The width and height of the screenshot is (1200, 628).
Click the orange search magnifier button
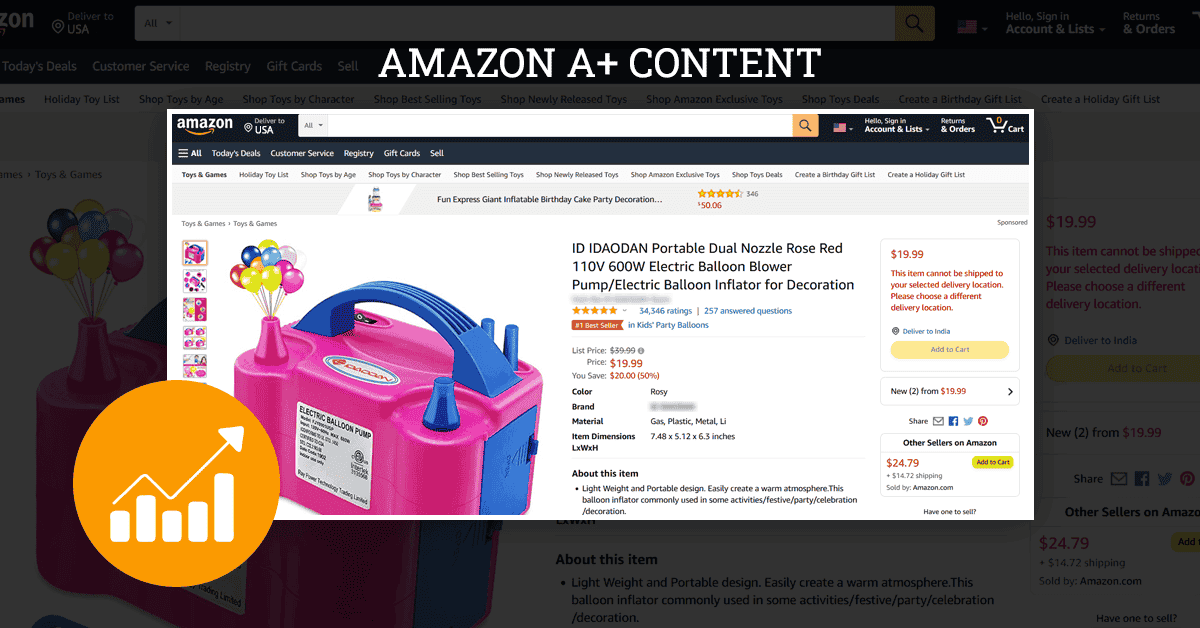coord(805,125)
